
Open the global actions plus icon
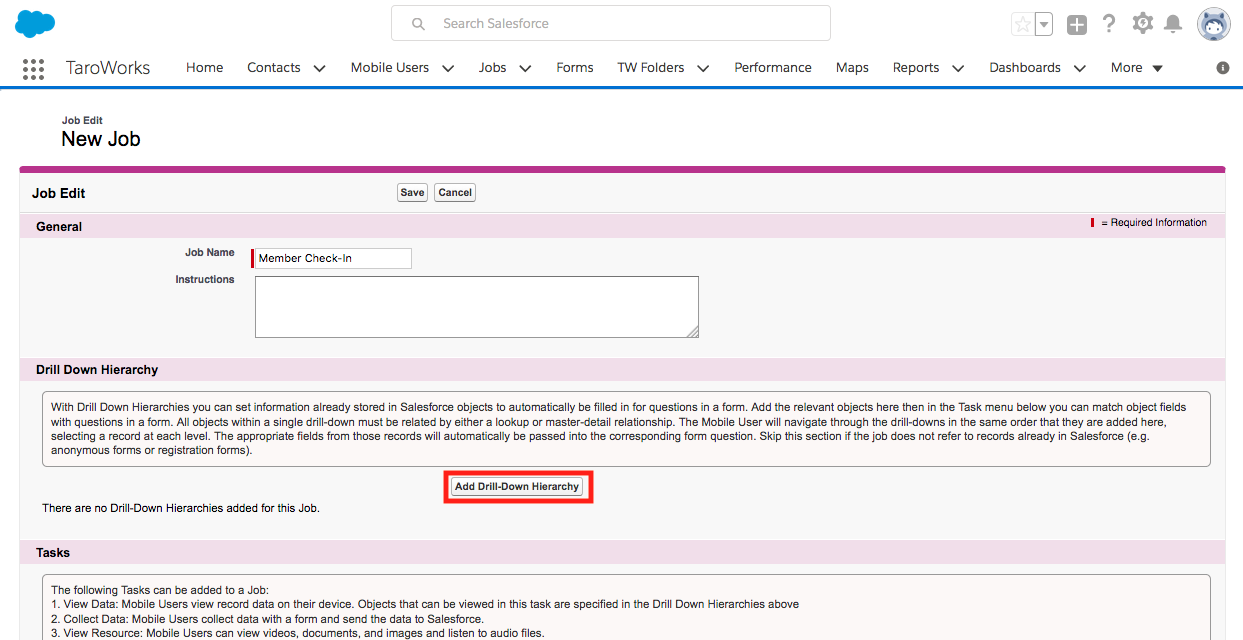[1076, 25]
